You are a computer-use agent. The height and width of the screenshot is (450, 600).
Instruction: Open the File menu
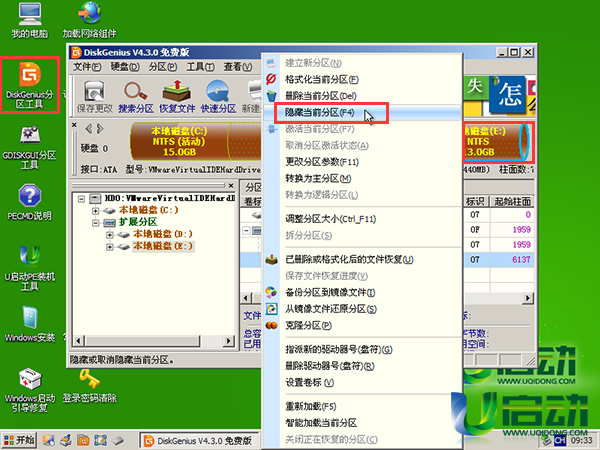(87, 67)
